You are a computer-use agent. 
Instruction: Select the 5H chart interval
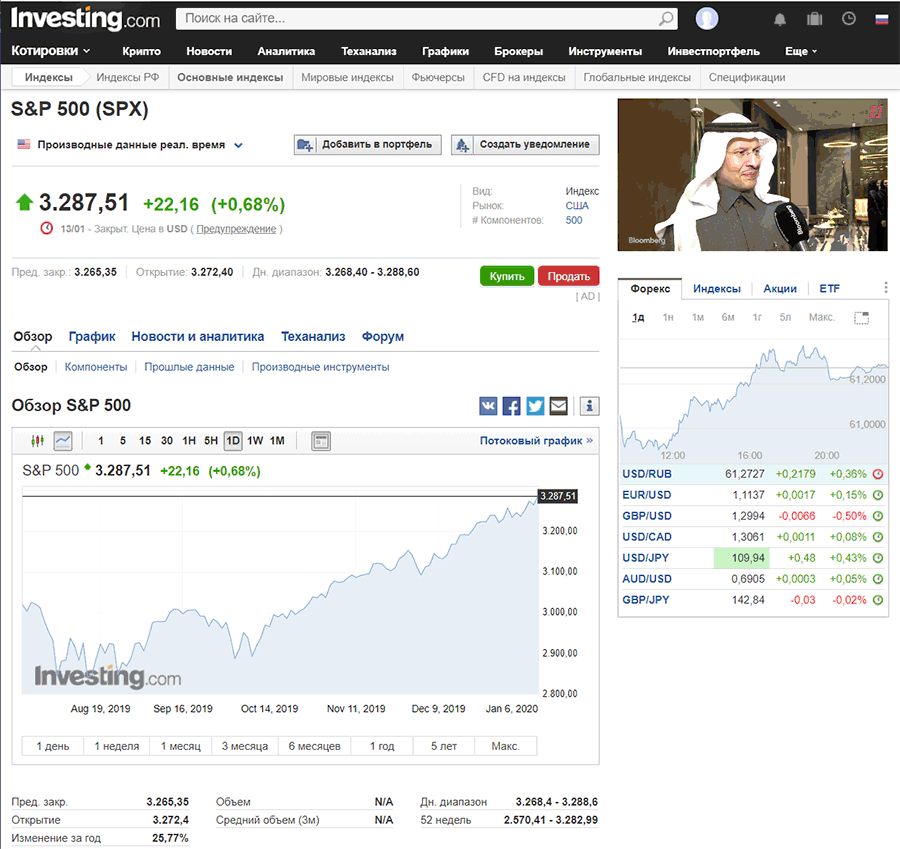211,441
